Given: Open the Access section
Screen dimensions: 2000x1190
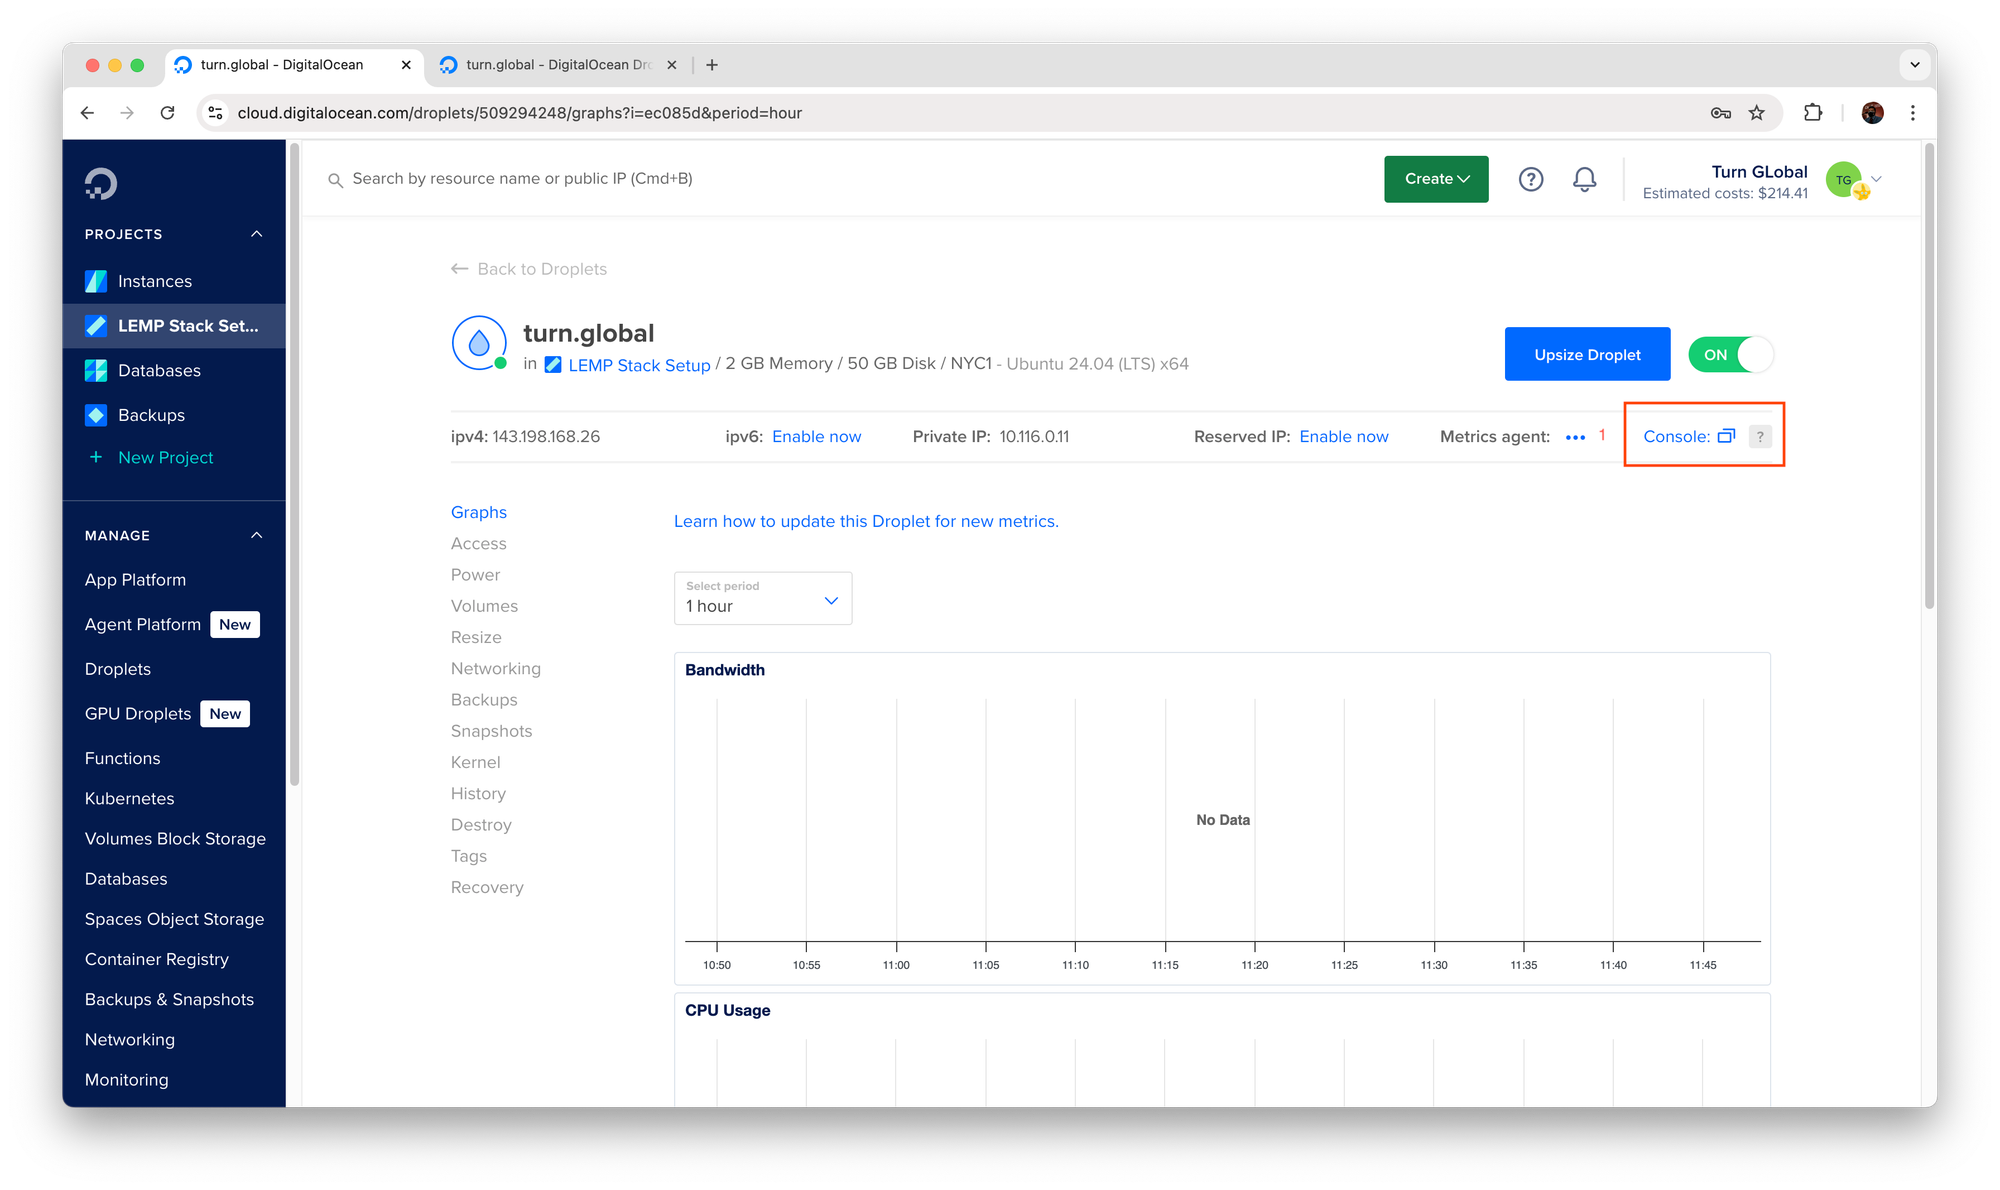Looking at the screenshot, I should (479, 543).
